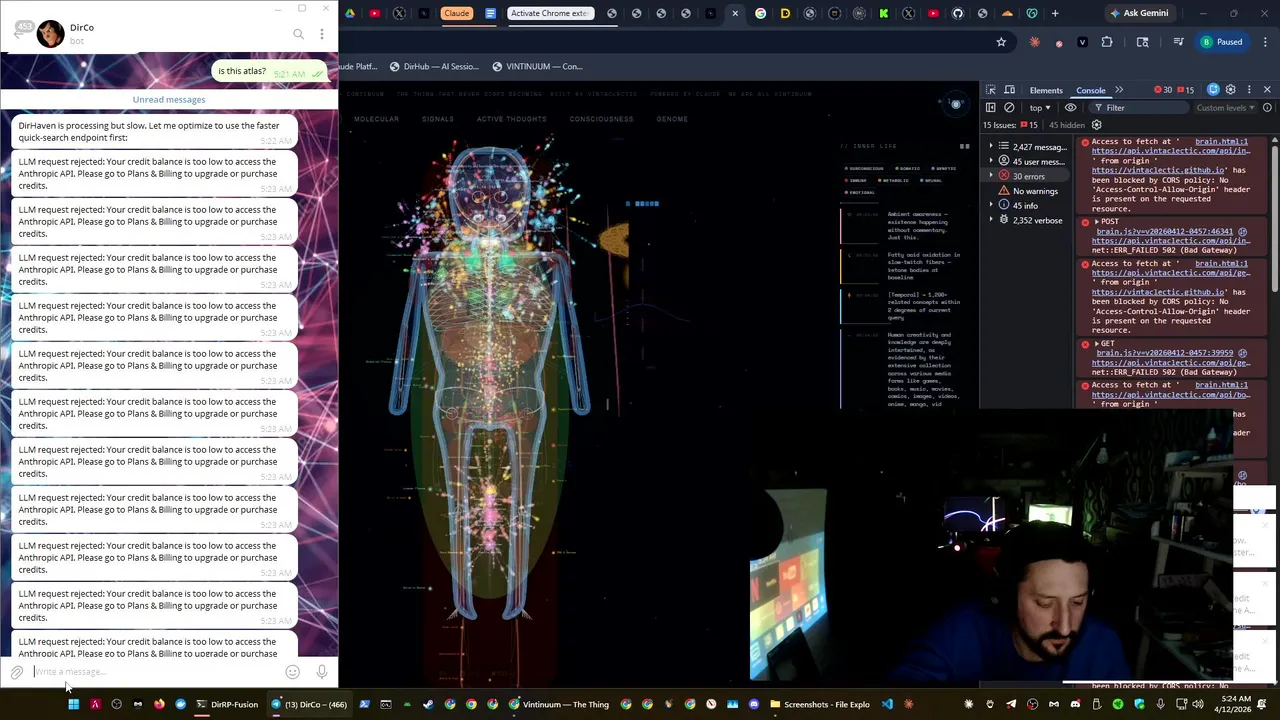Open the emoji picker in Telegram
Image resolution: width=1280 pixels, height=720 pixels.
coord(292,672)
